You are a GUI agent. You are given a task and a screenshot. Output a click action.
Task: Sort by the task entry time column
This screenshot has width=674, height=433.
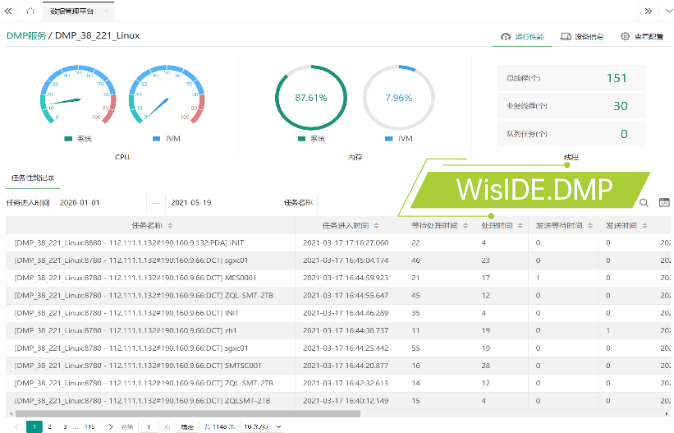click(x=370, y=226)
